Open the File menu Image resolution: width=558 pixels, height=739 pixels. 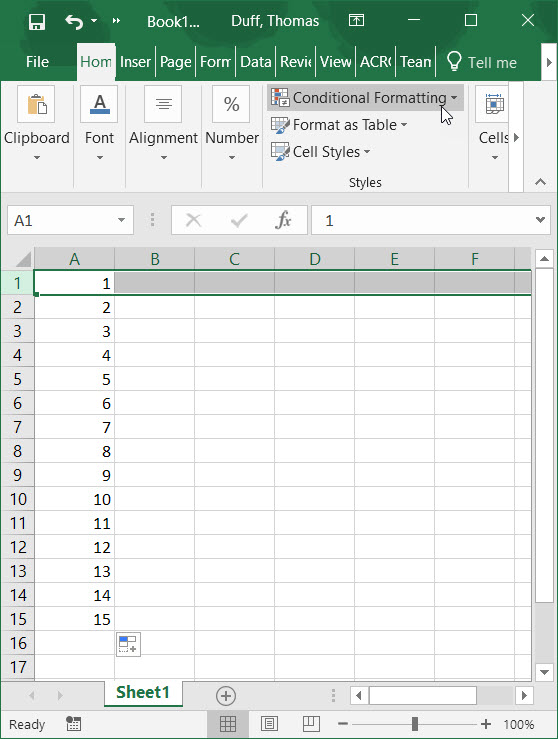pyautogui.click(x=37, y=62)
